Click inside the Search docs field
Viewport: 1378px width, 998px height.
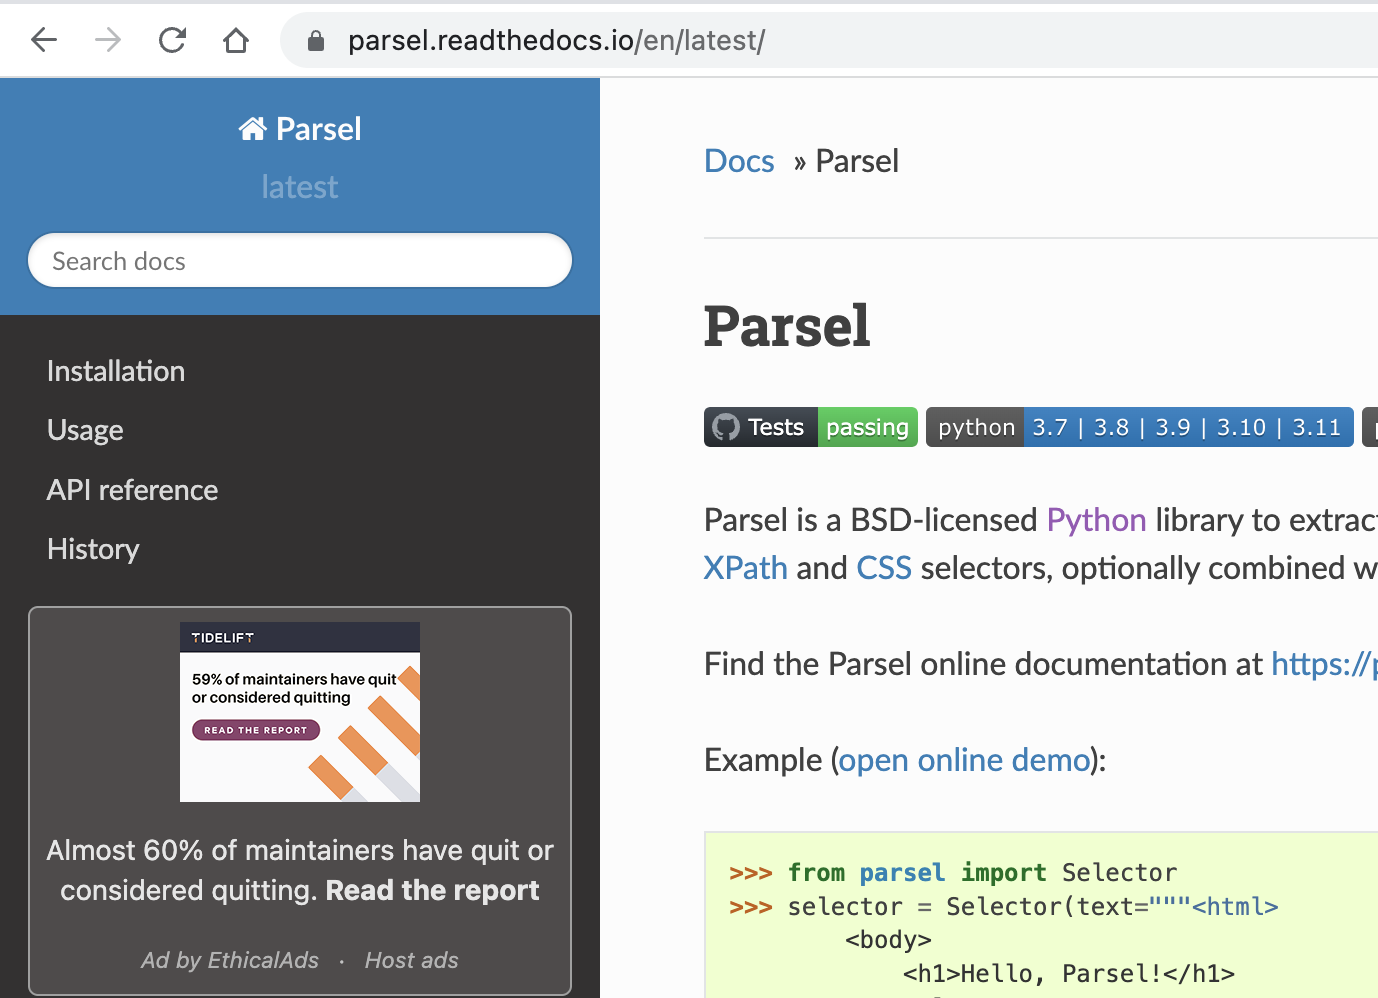(300, 261)
